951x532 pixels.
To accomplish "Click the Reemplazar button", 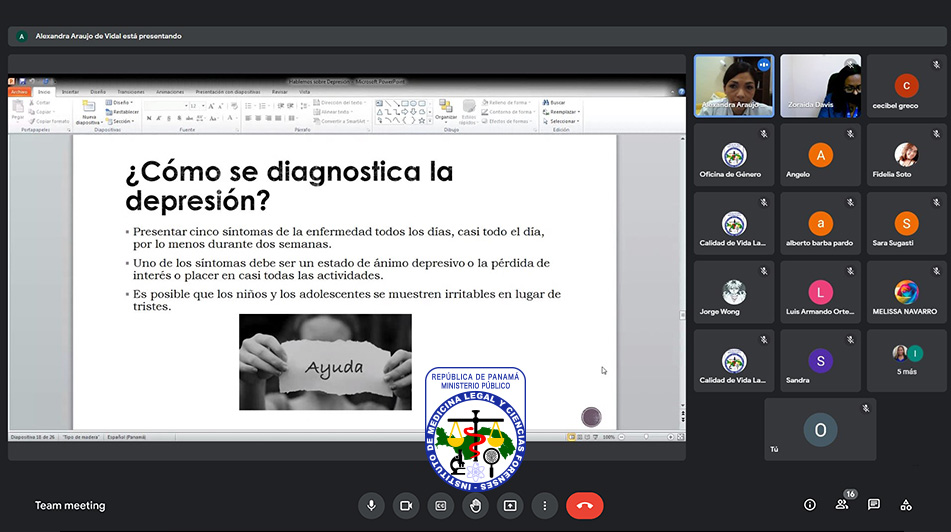I will [561, 112].
